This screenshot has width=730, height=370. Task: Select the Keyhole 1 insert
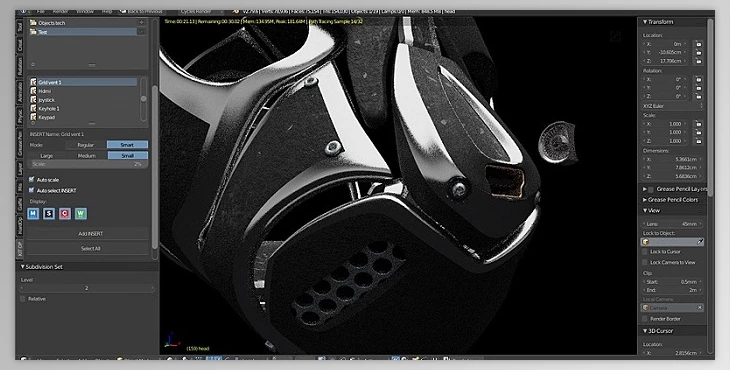[x=84, y=108]
